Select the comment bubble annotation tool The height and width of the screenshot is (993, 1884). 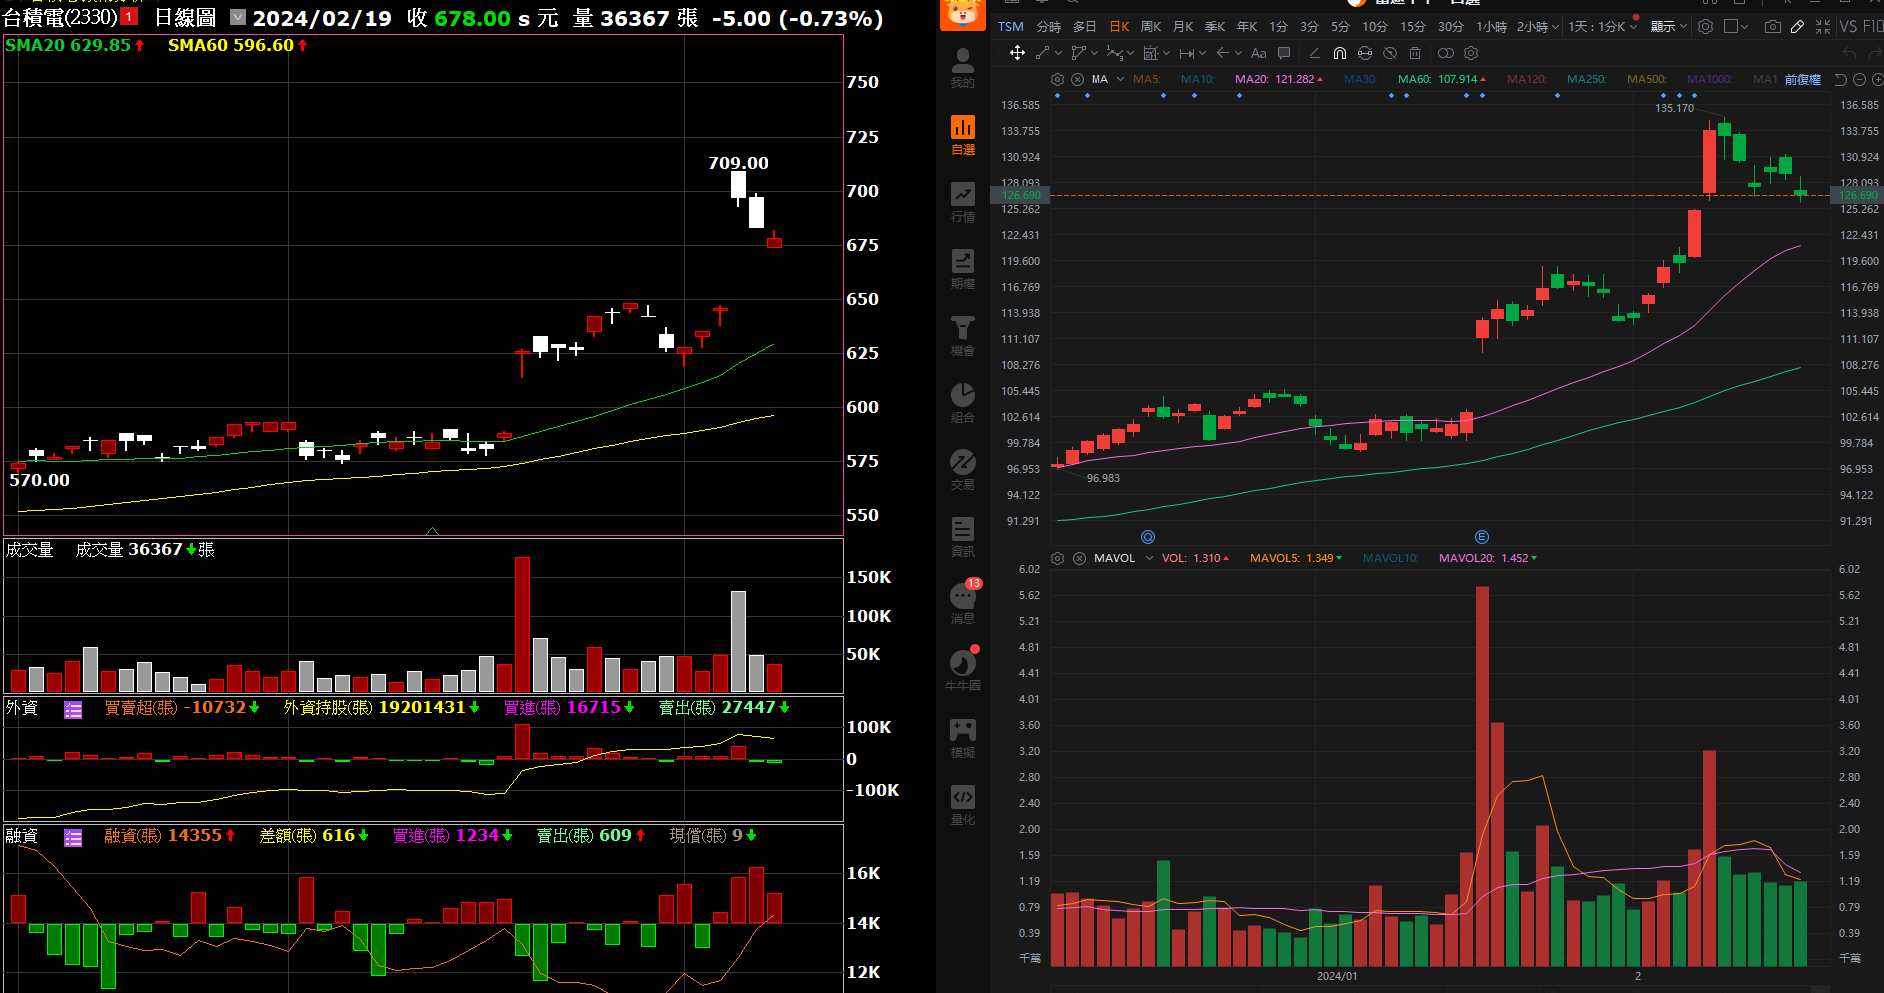(1284, 53)
